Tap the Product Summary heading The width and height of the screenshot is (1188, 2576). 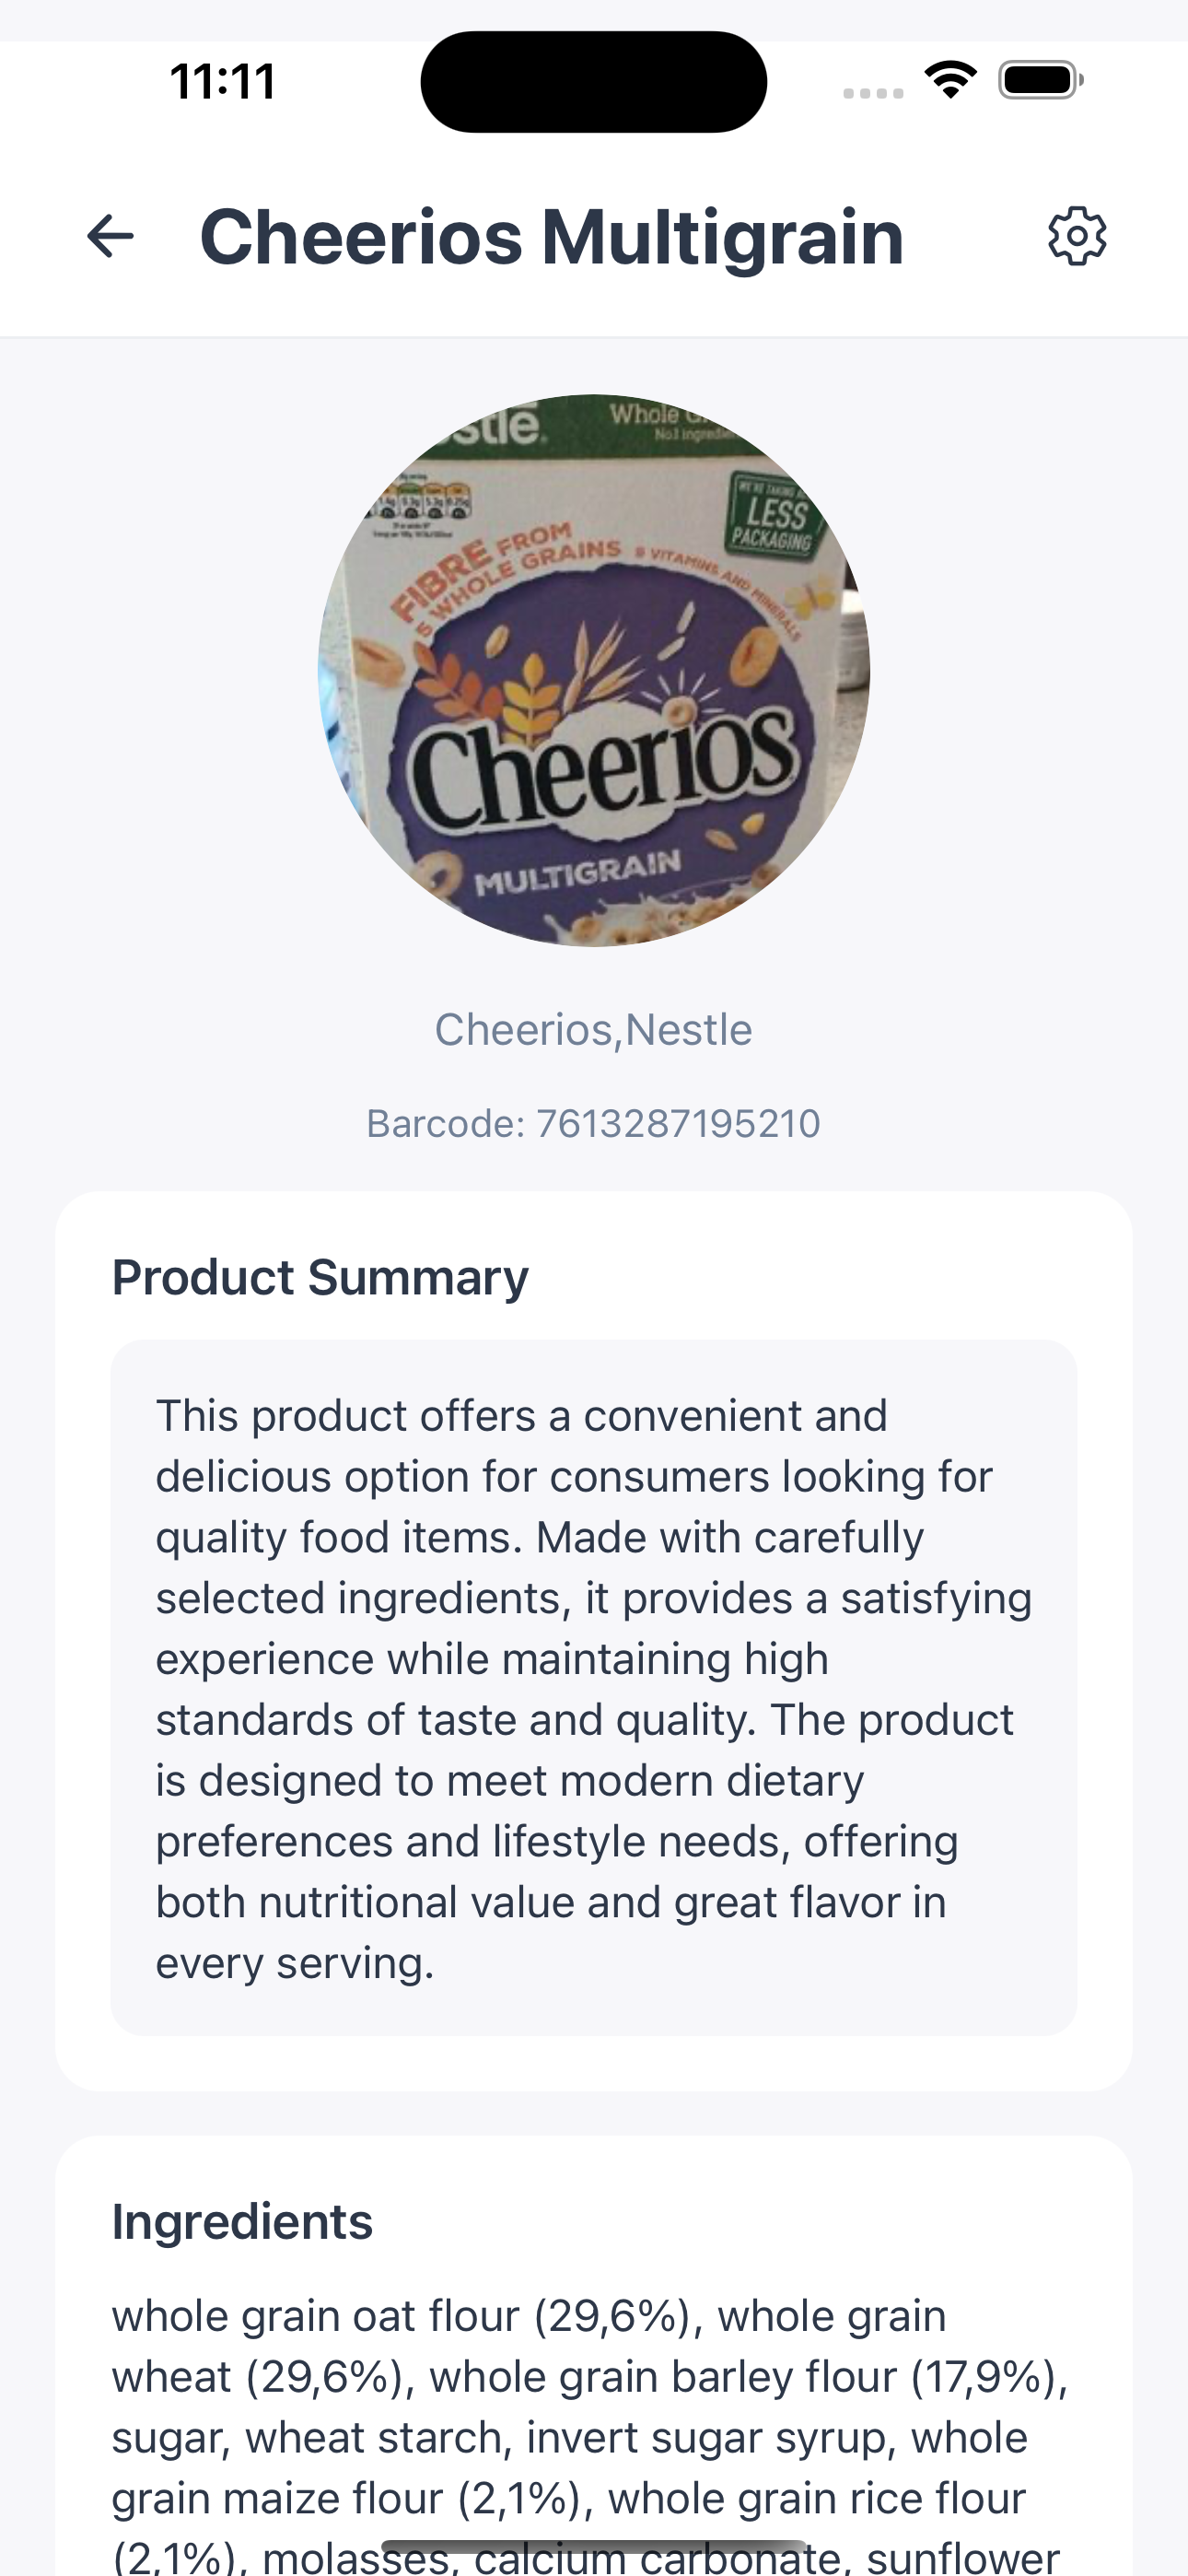tap(320, 1277)
